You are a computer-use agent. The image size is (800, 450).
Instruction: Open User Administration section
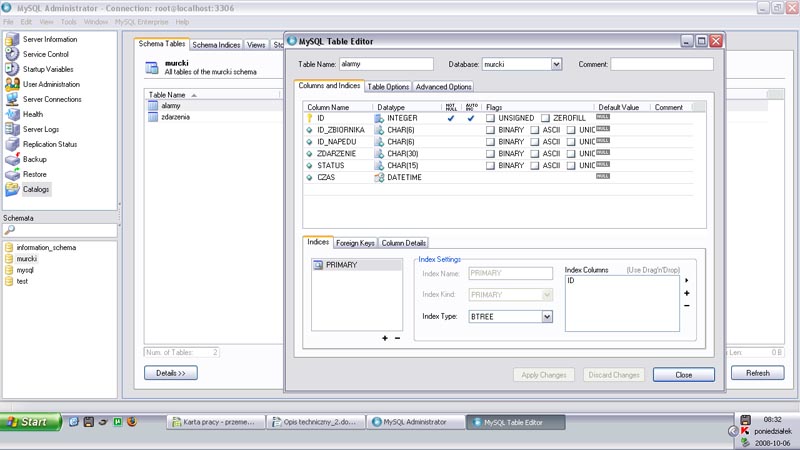51,84
